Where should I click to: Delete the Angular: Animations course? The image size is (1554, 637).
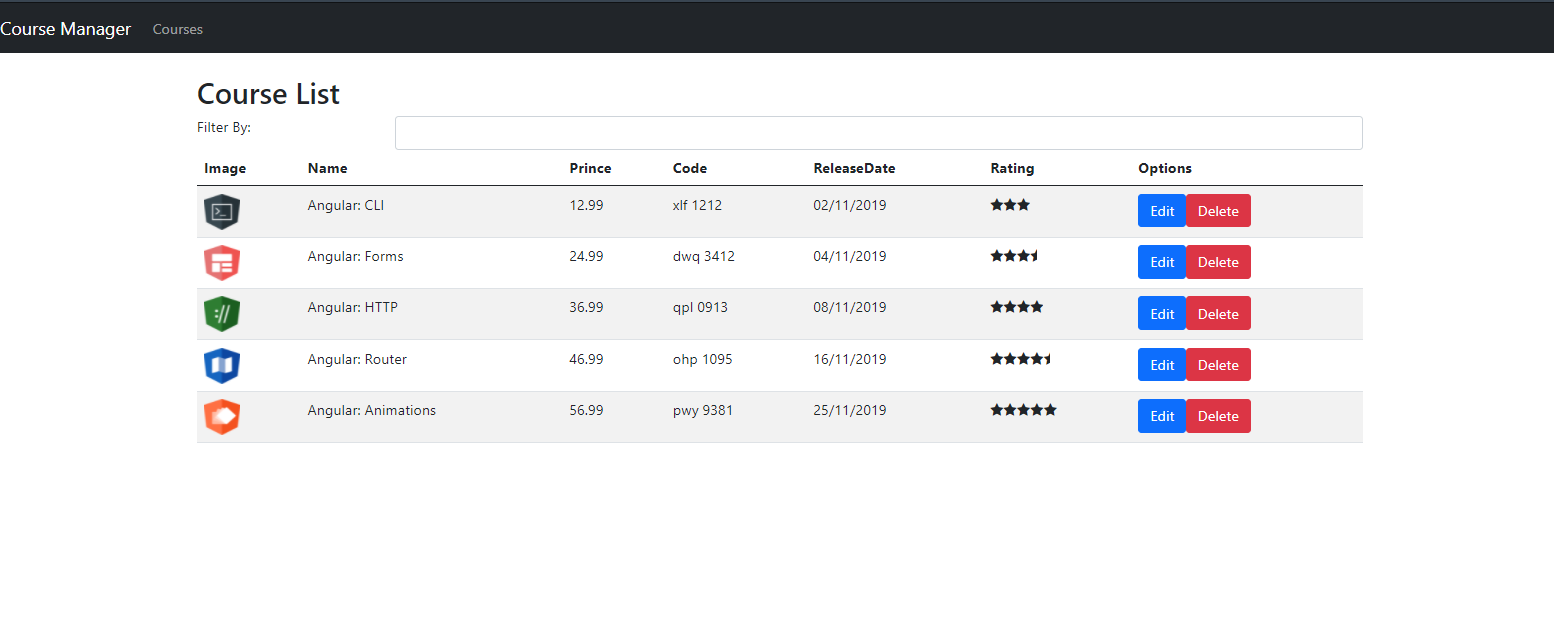(1218, 416)
